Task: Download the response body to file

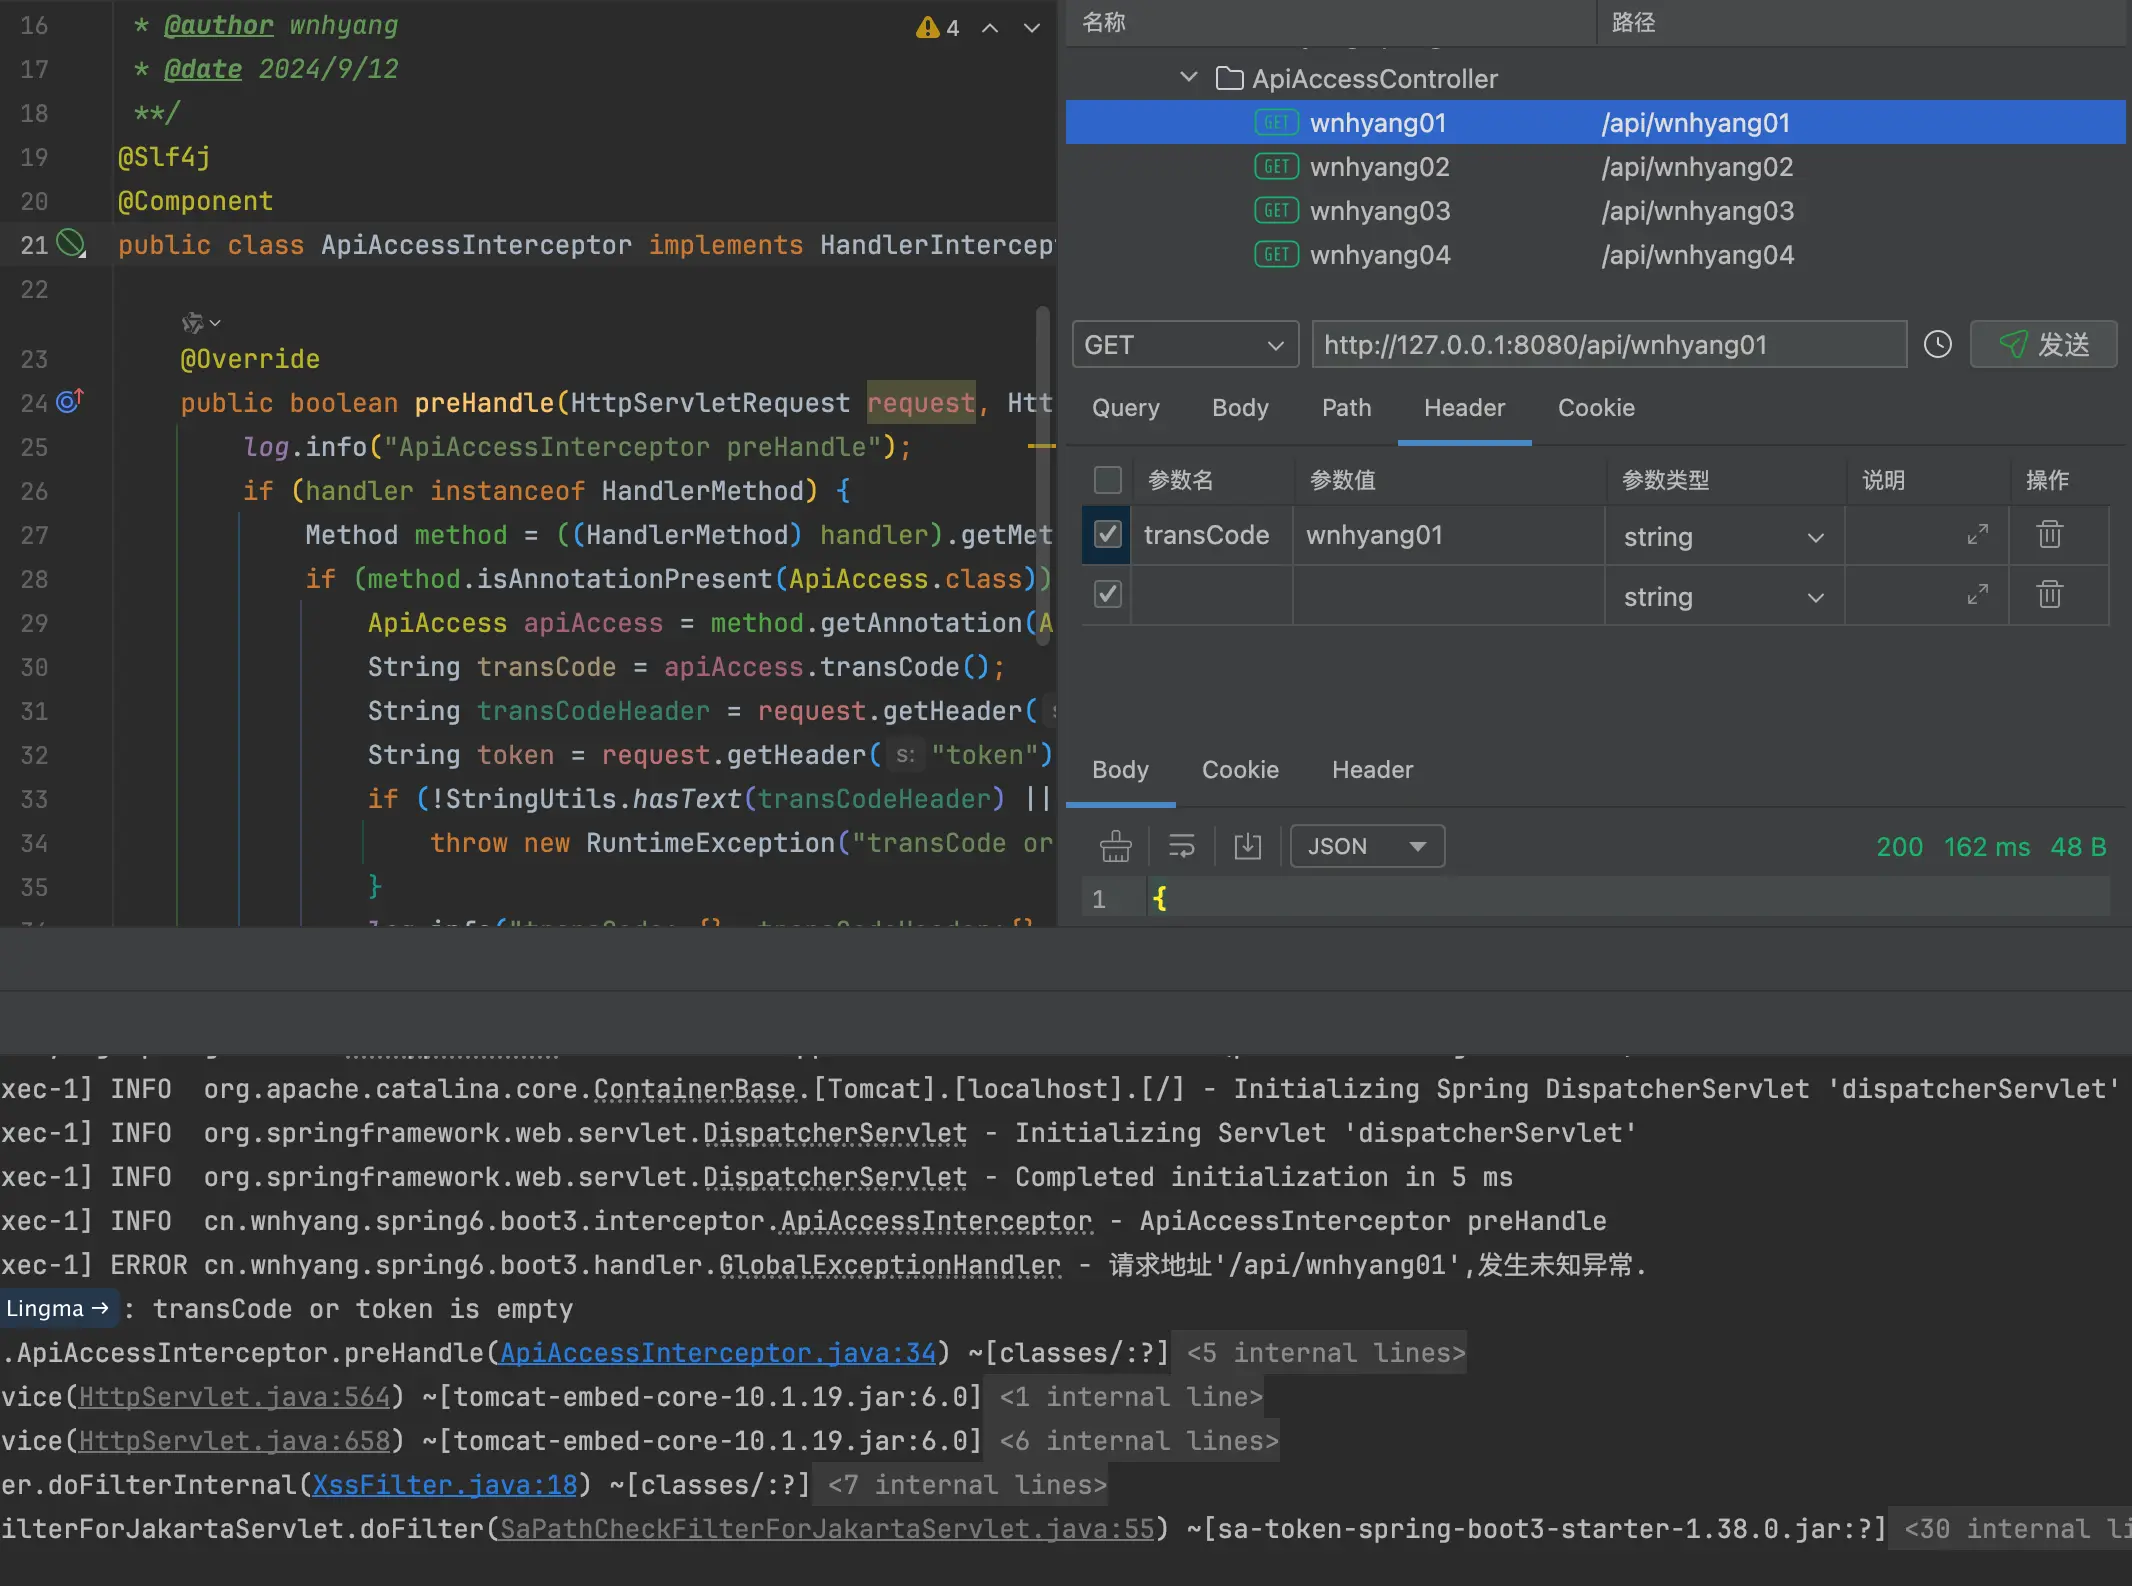Action: click(1247, 847)
